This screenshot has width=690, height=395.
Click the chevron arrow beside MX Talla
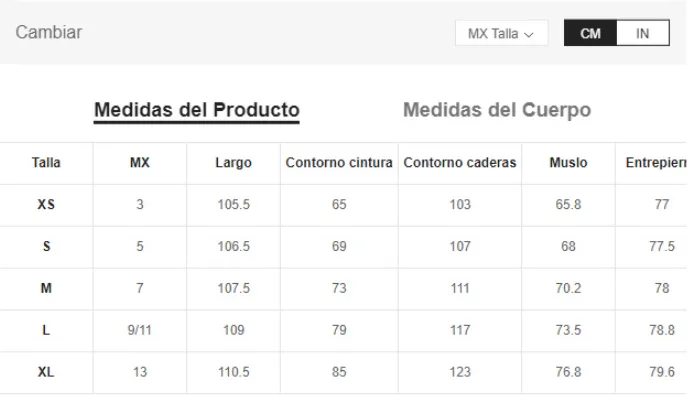pos(529,34)
